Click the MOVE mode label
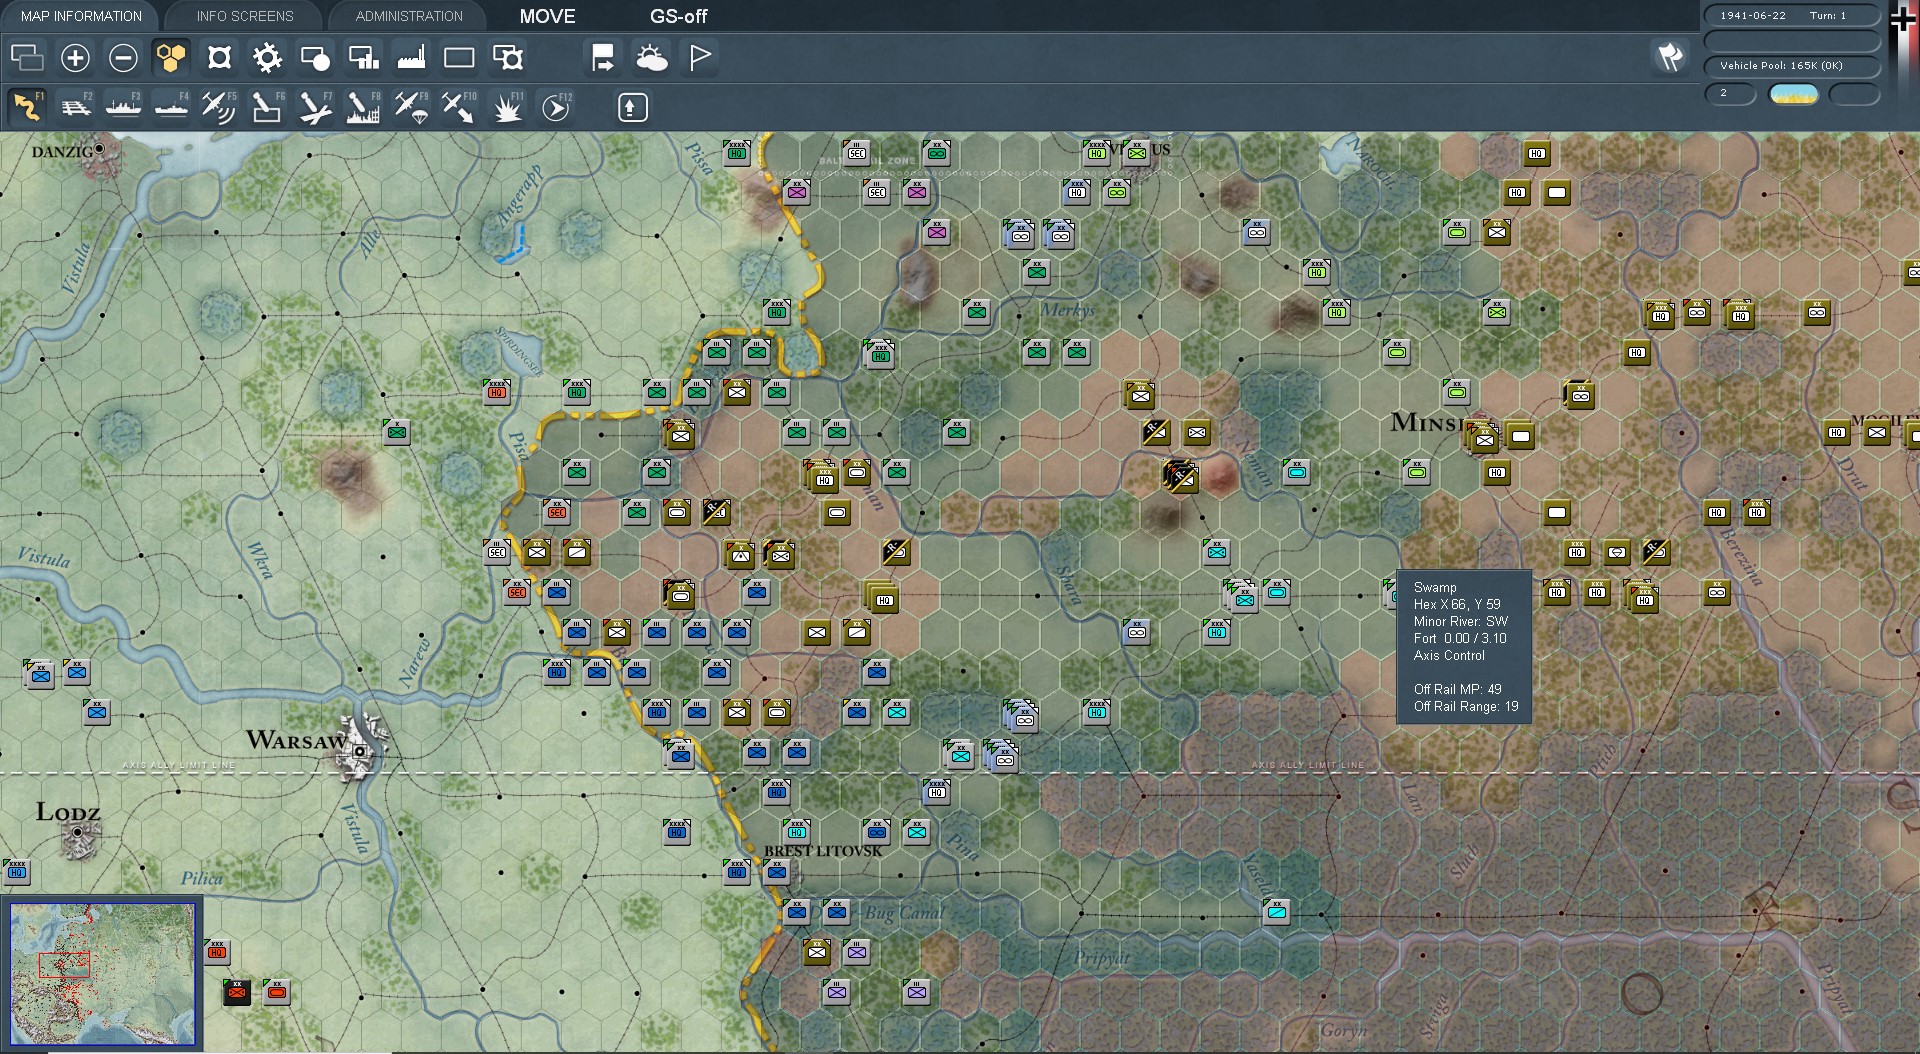The image size is (1920, 1054). coord(547,16)
